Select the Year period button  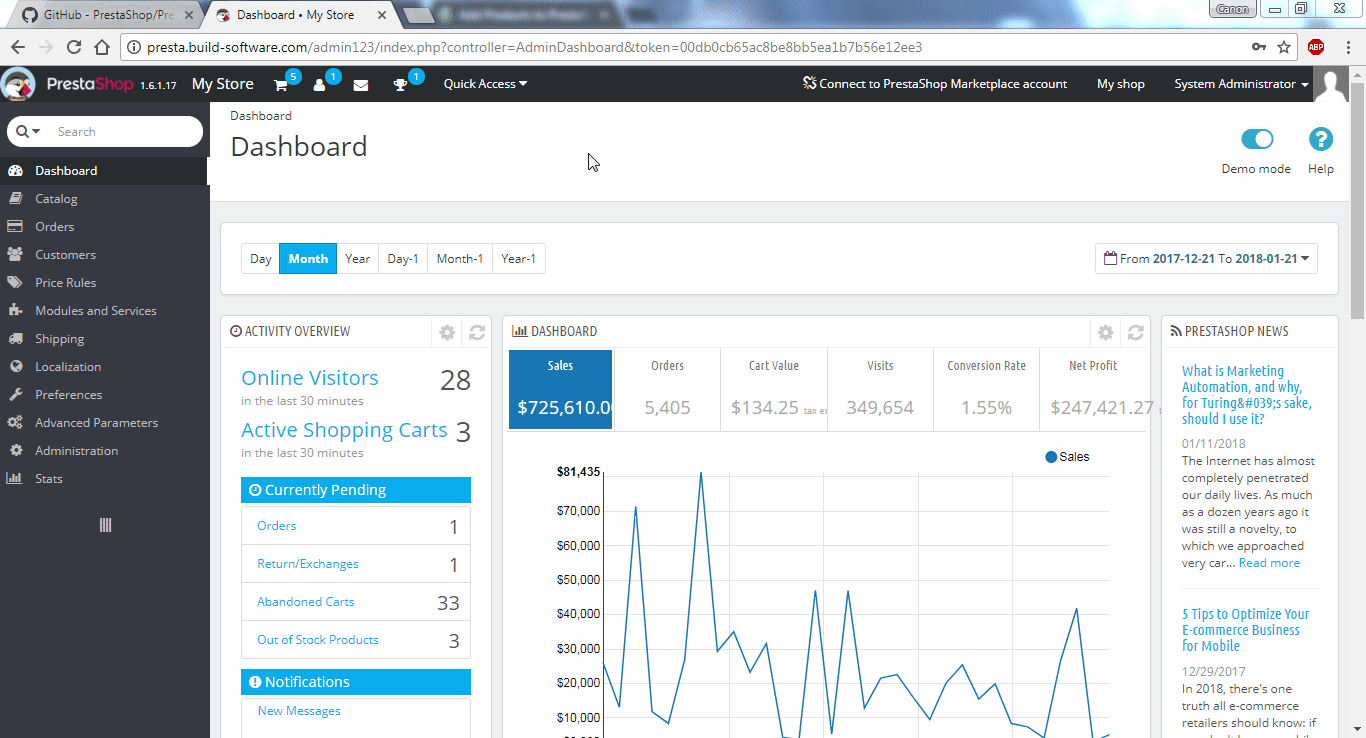tap(357, 258)
